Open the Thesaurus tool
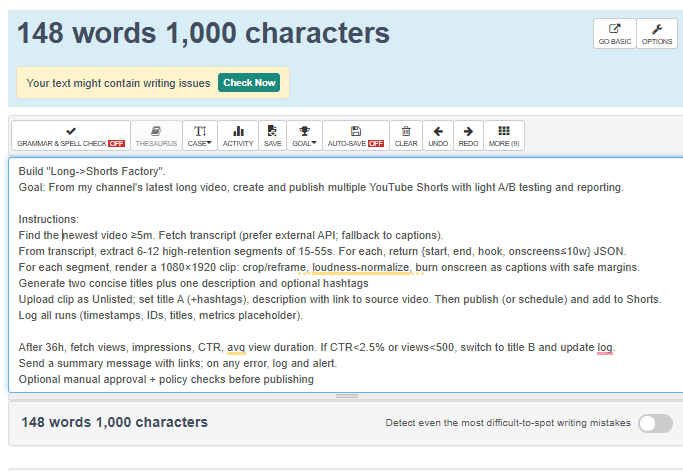Screen dimensions: 683x471 pyautogui.click(x=156, y=136)
